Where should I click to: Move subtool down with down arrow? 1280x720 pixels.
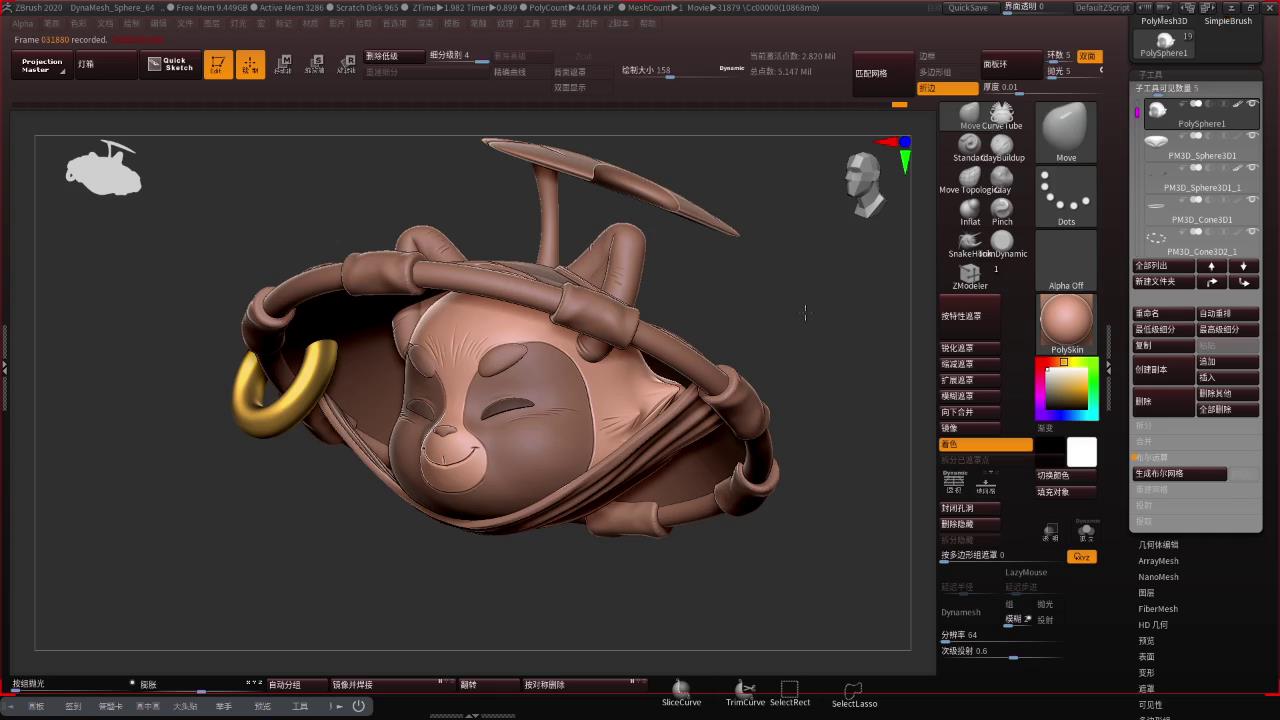click(1244, 266)
